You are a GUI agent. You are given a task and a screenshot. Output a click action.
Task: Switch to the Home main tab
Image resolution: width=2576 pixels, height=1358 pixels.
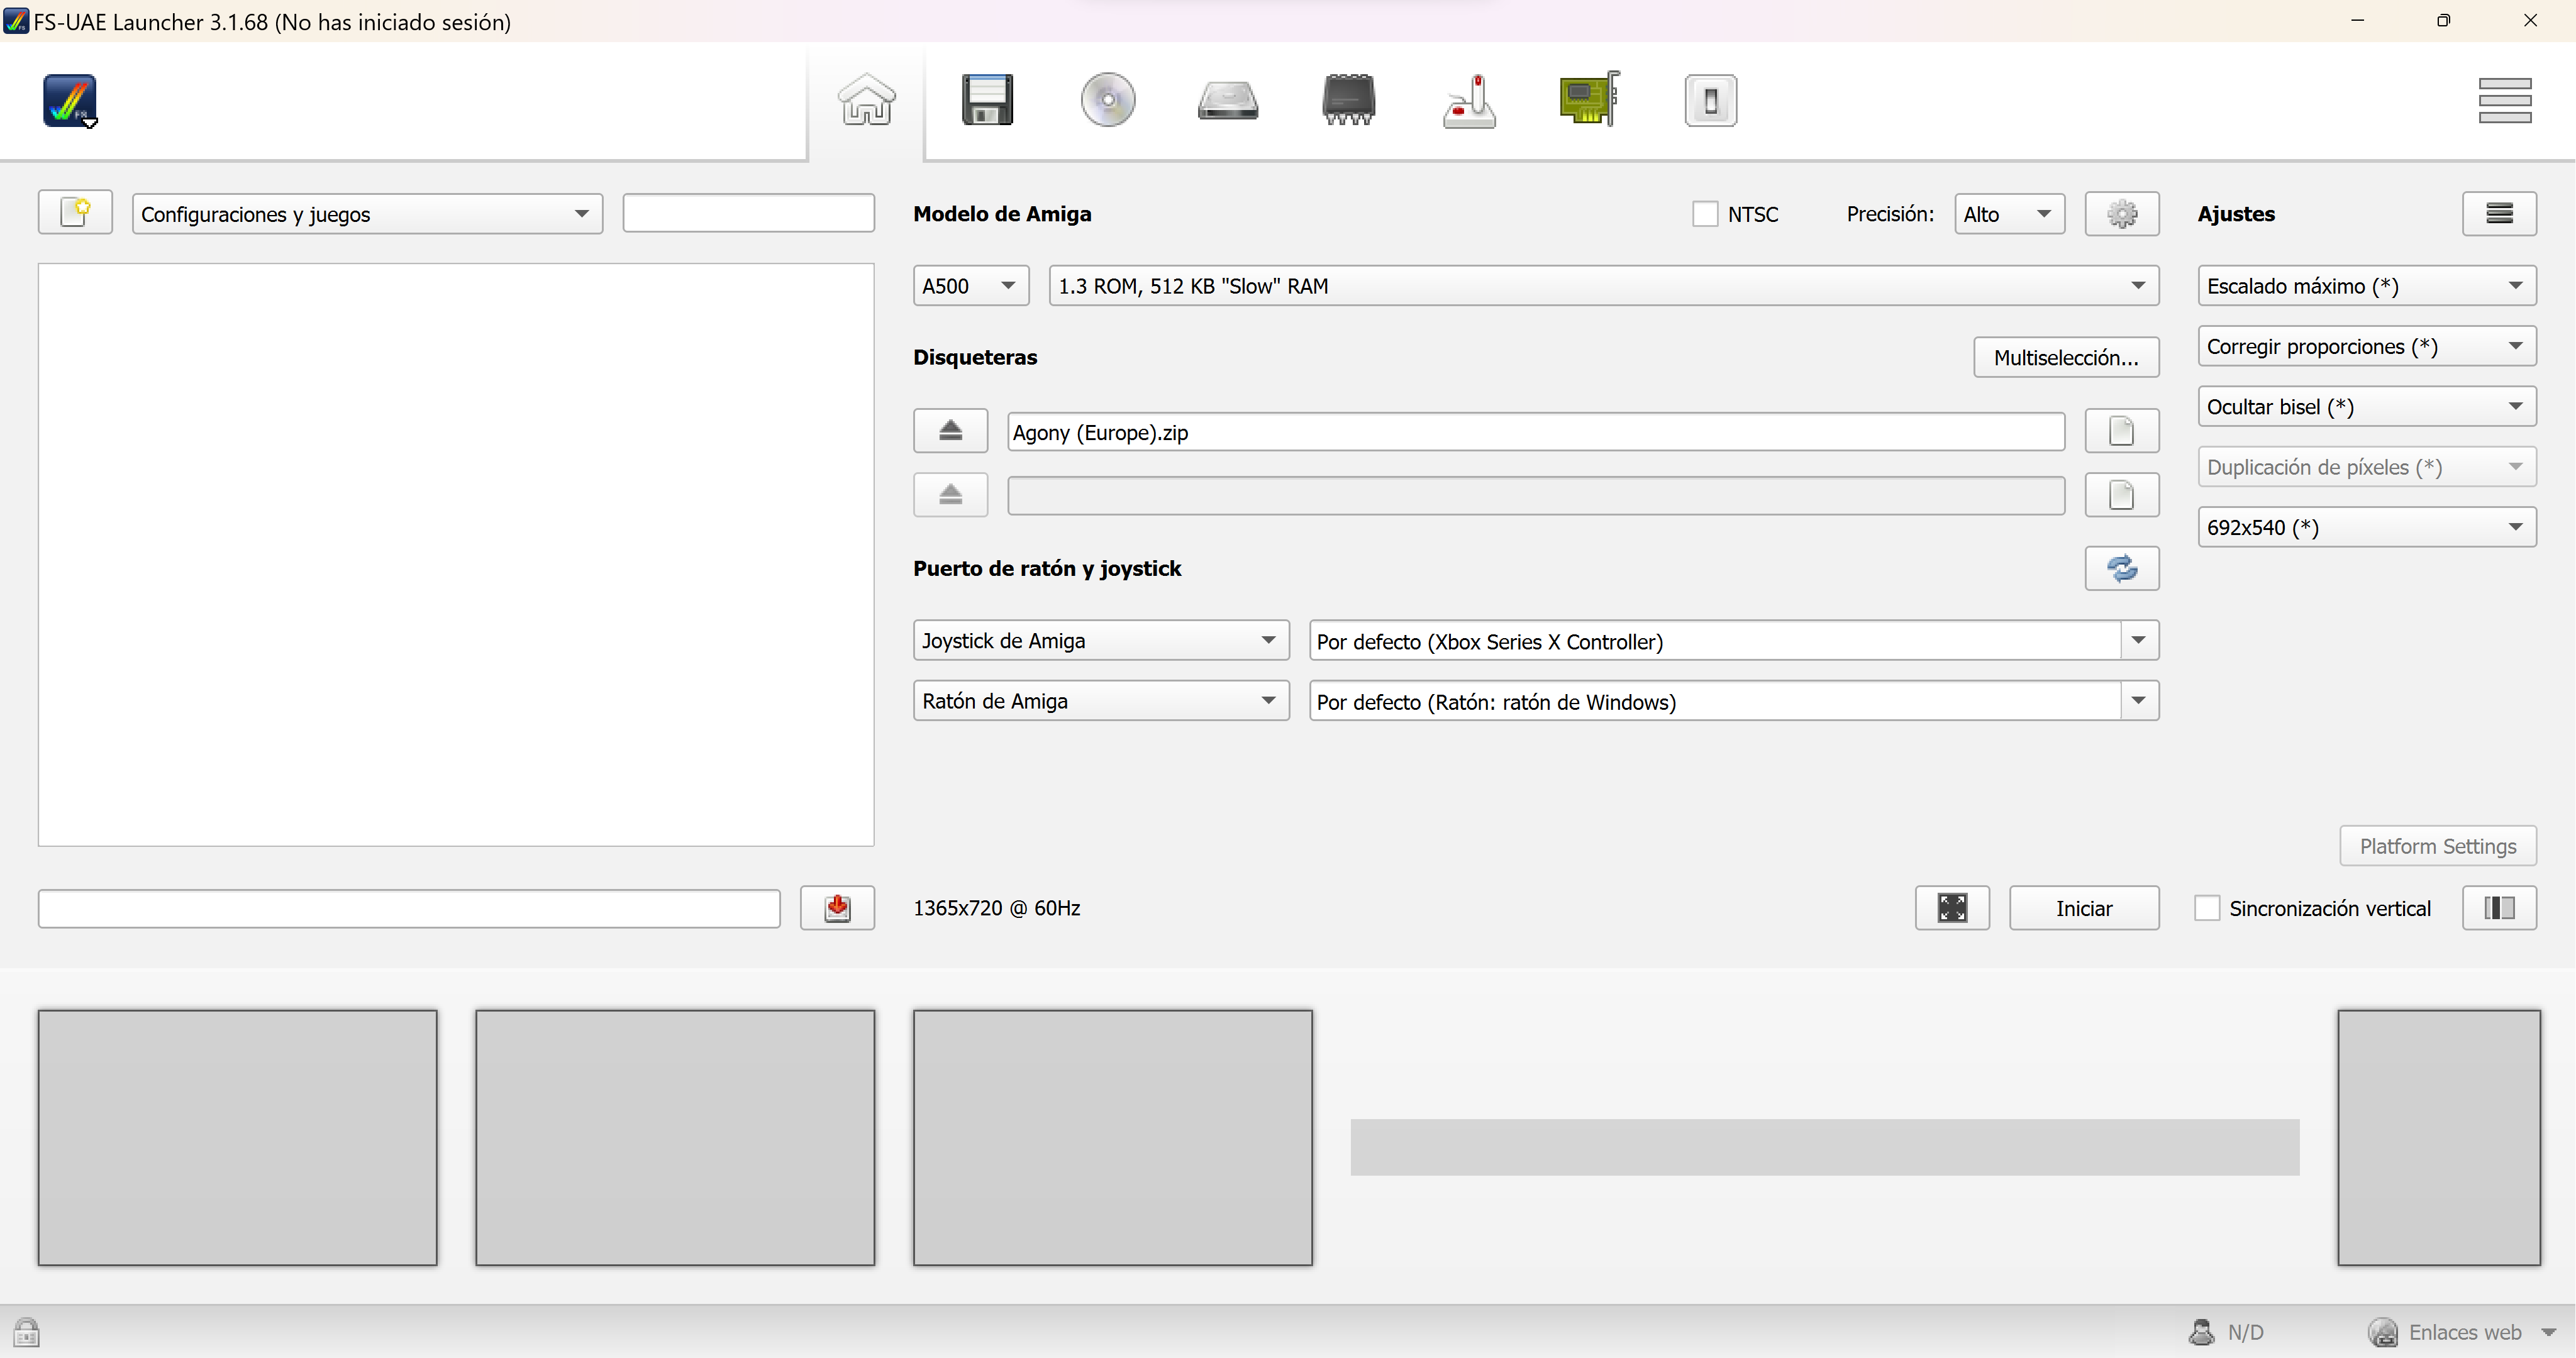pyautogui.click(x=866, y=100)
